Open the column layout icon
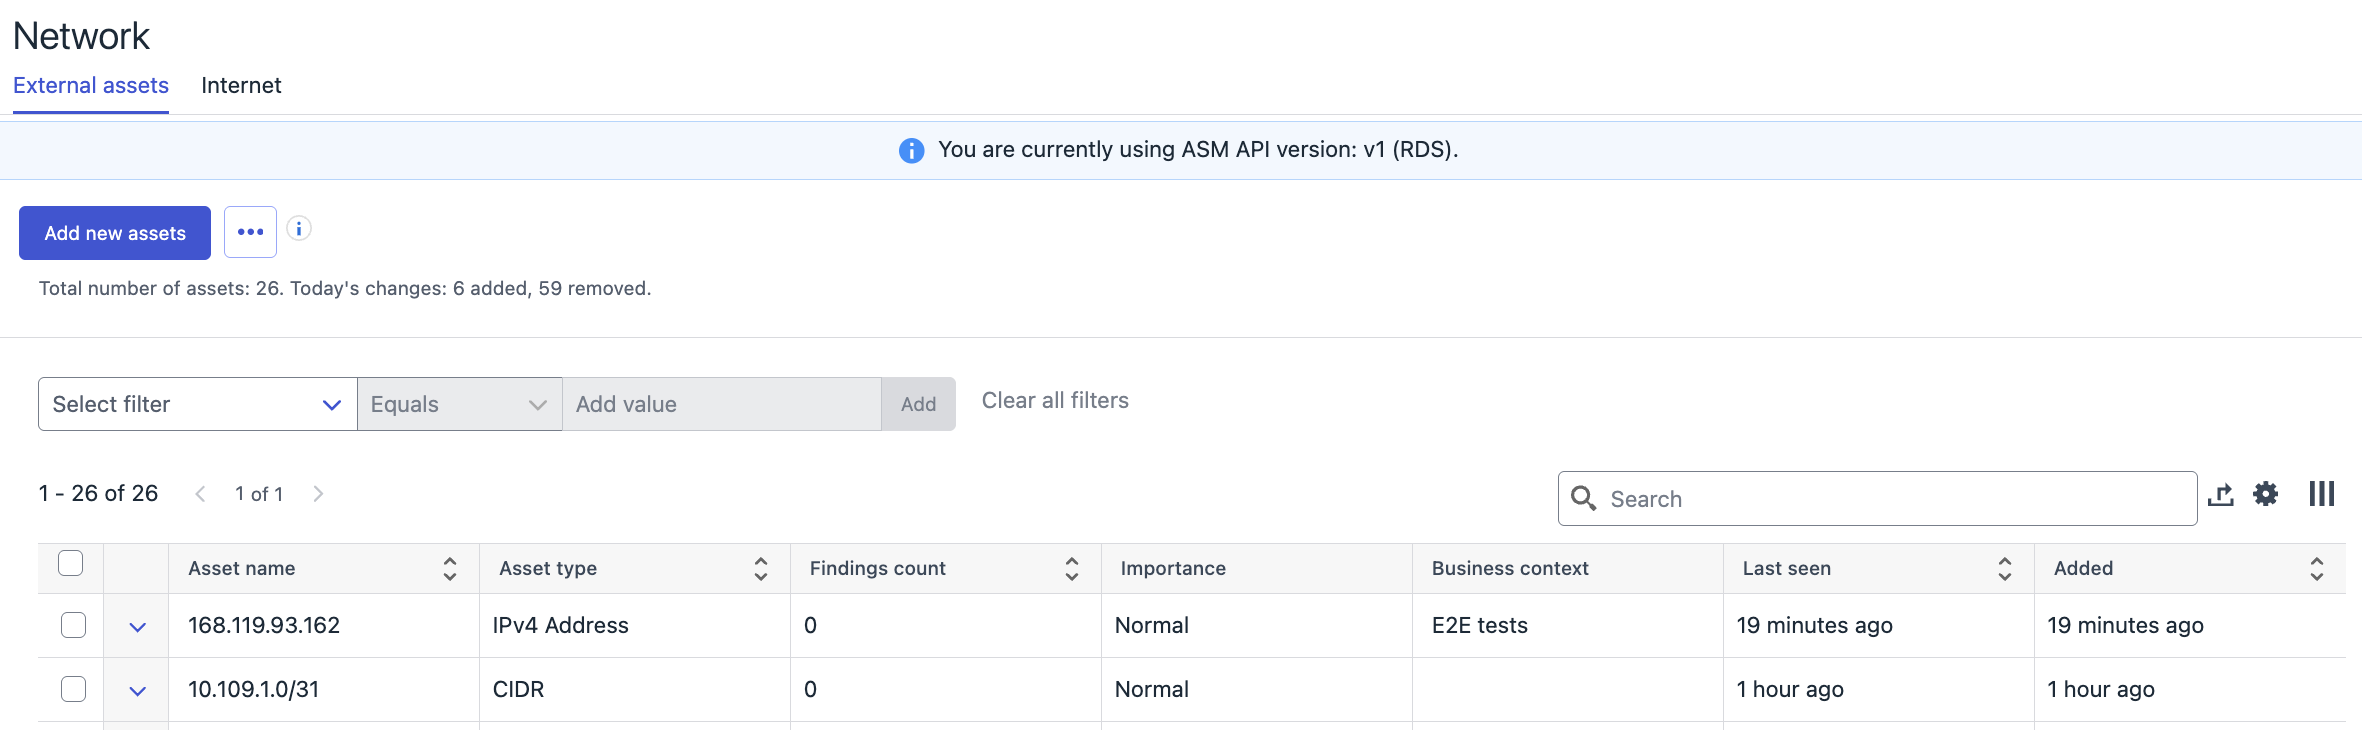Image resolution: width=2362 pixels, height=730 pixels. pyautogui.click(x=2322, y=494)
